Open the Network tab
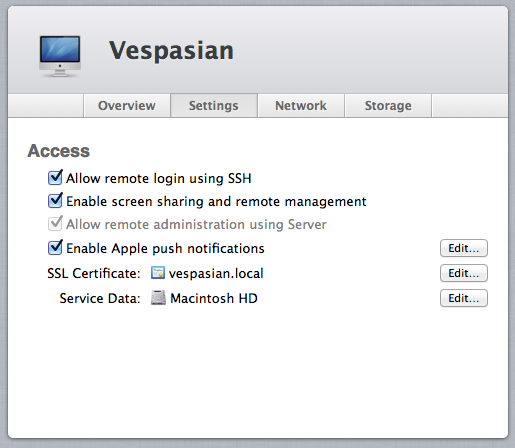This screenshot has width=515, height=448. click(301, 106)
